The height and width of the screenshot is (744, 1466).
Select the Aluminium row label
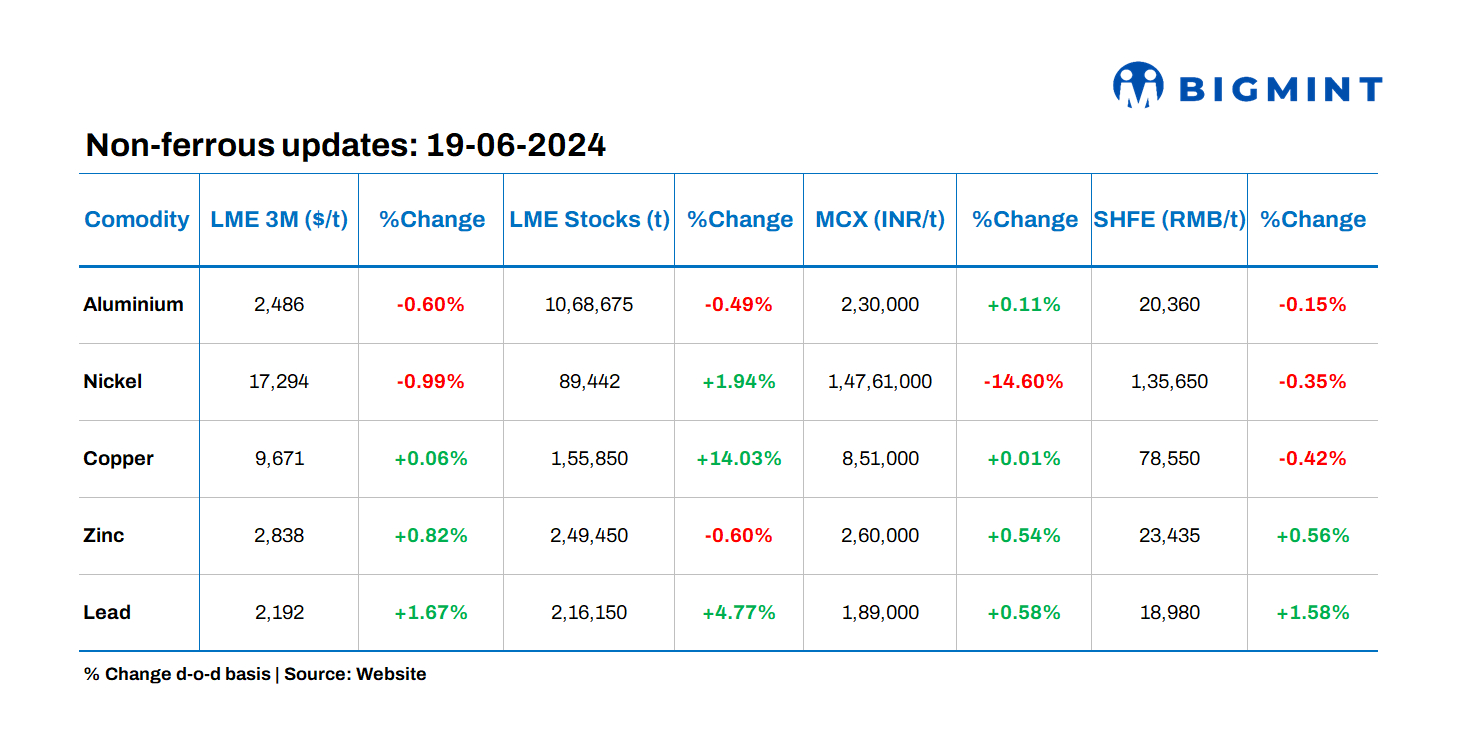[133, 305]
